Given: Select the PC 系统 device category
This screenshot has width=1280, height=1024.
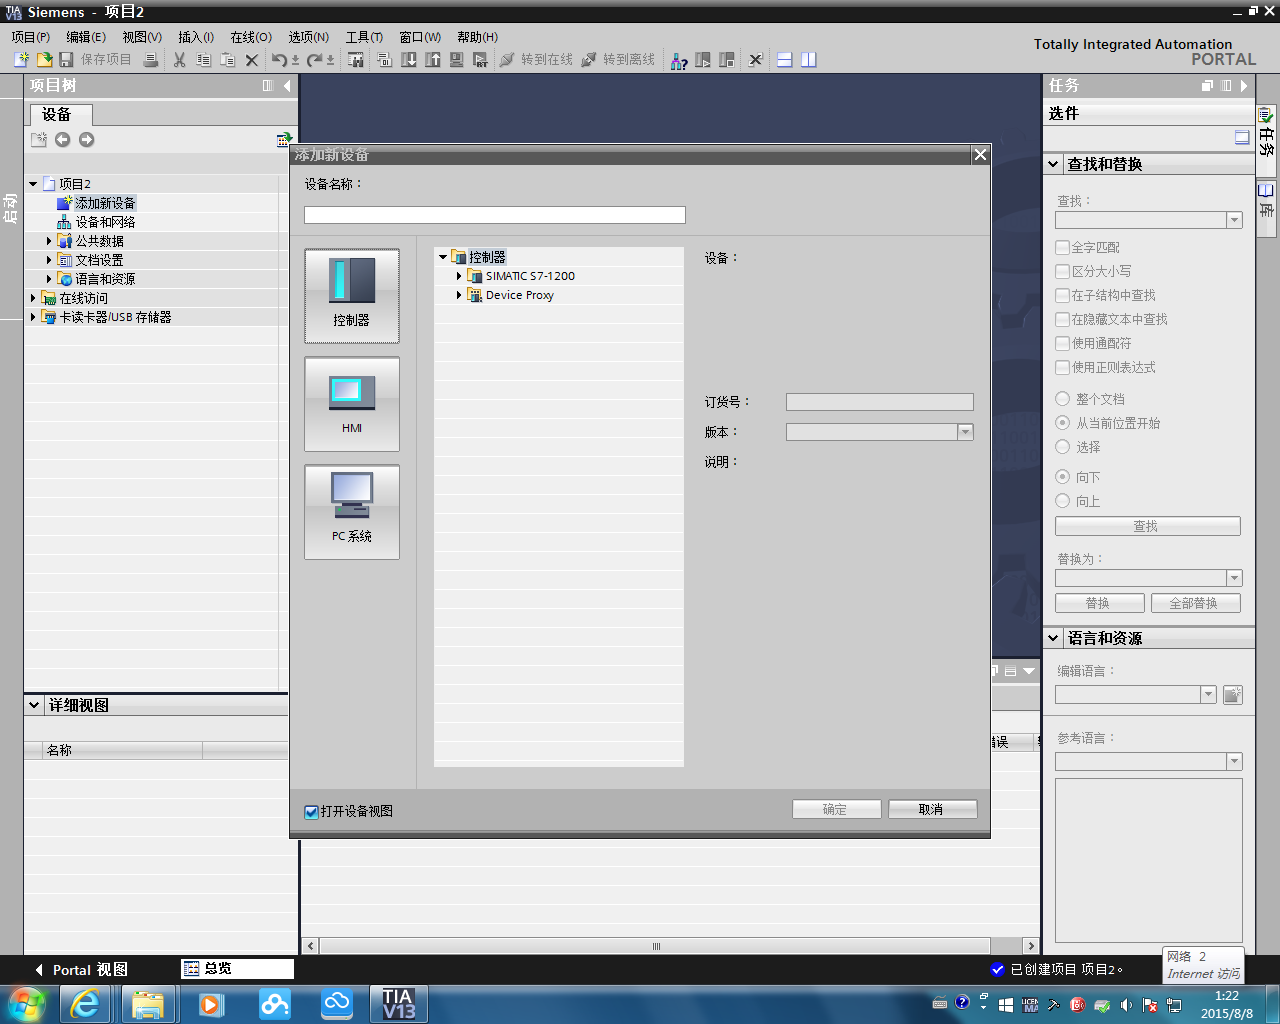Looking at the screenshot, I should tap(352, 512).
